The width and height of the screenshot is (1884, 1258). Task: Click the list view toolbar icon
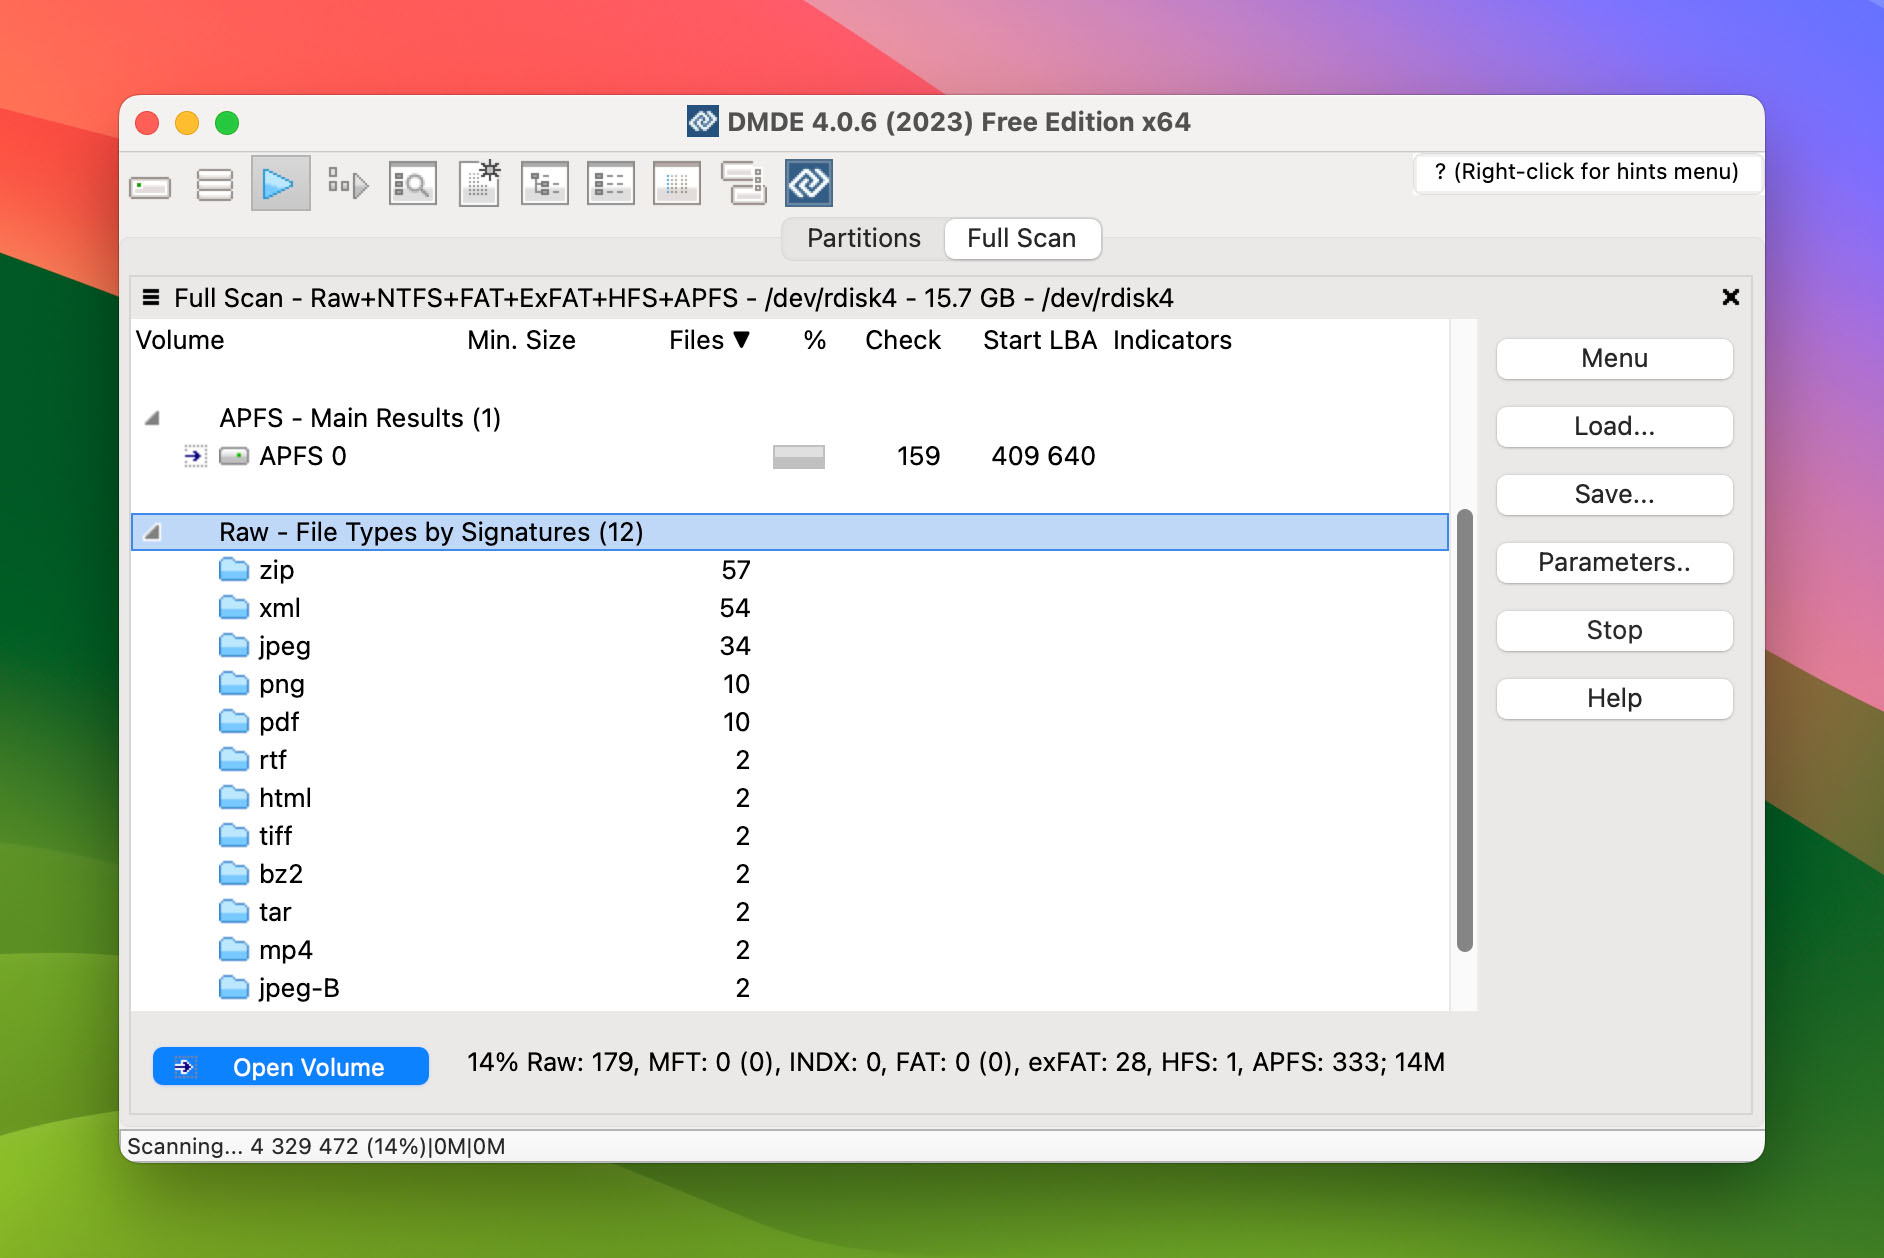(610, 184)
